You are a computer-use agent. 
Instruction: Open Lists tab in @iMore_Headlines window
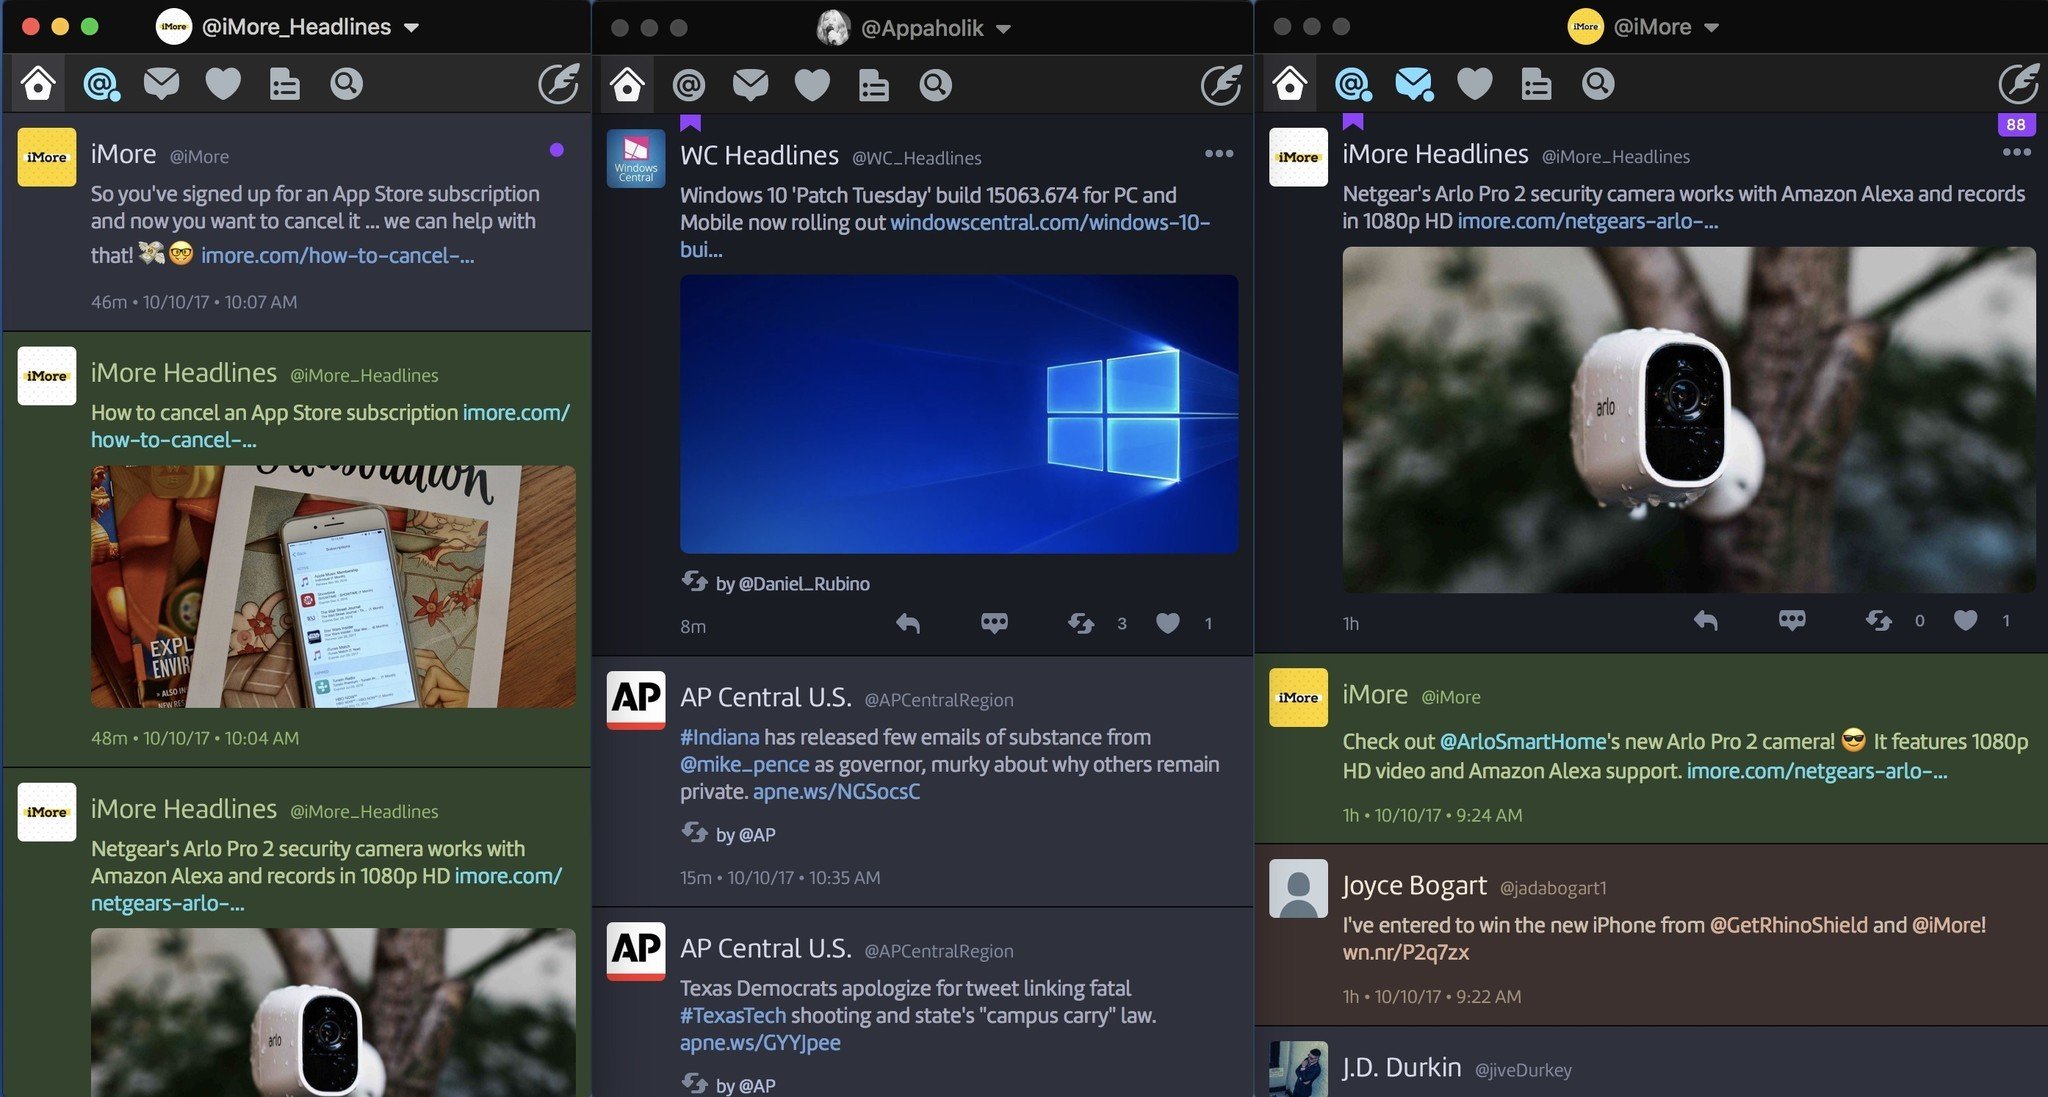point(285,84)
